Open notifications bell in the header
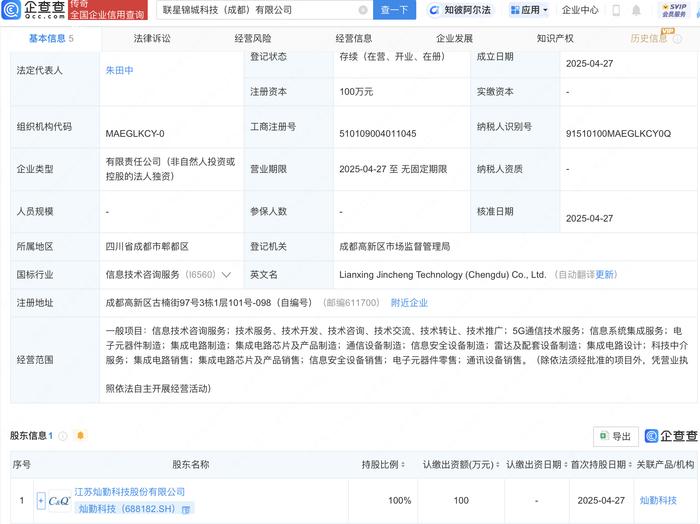Viewport: 700px width, 524px height. tap(637, 10)
